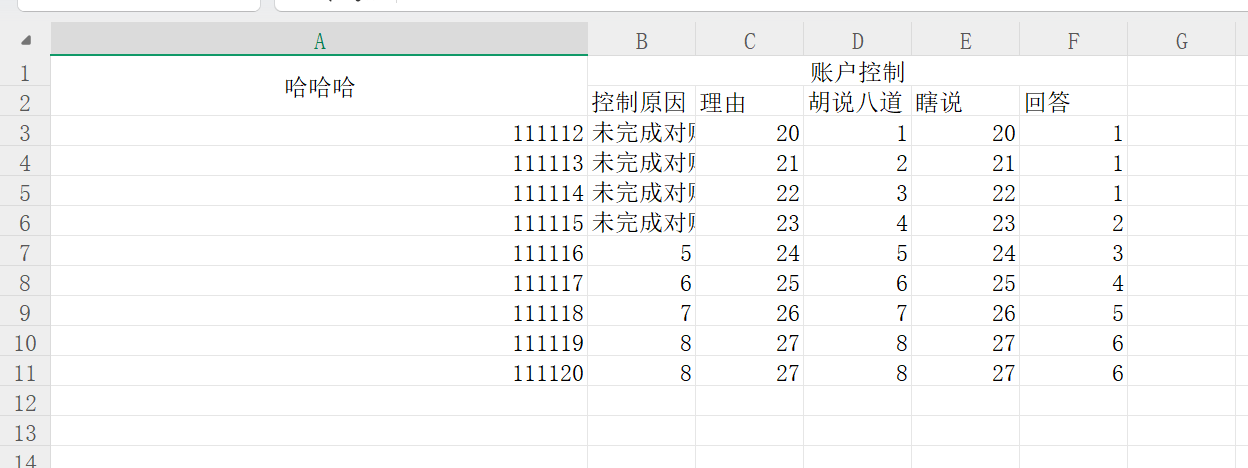This screenshot has height=468, width=1248.
Task: Select the 瞎说 header cell
Action: pos(965,102)
